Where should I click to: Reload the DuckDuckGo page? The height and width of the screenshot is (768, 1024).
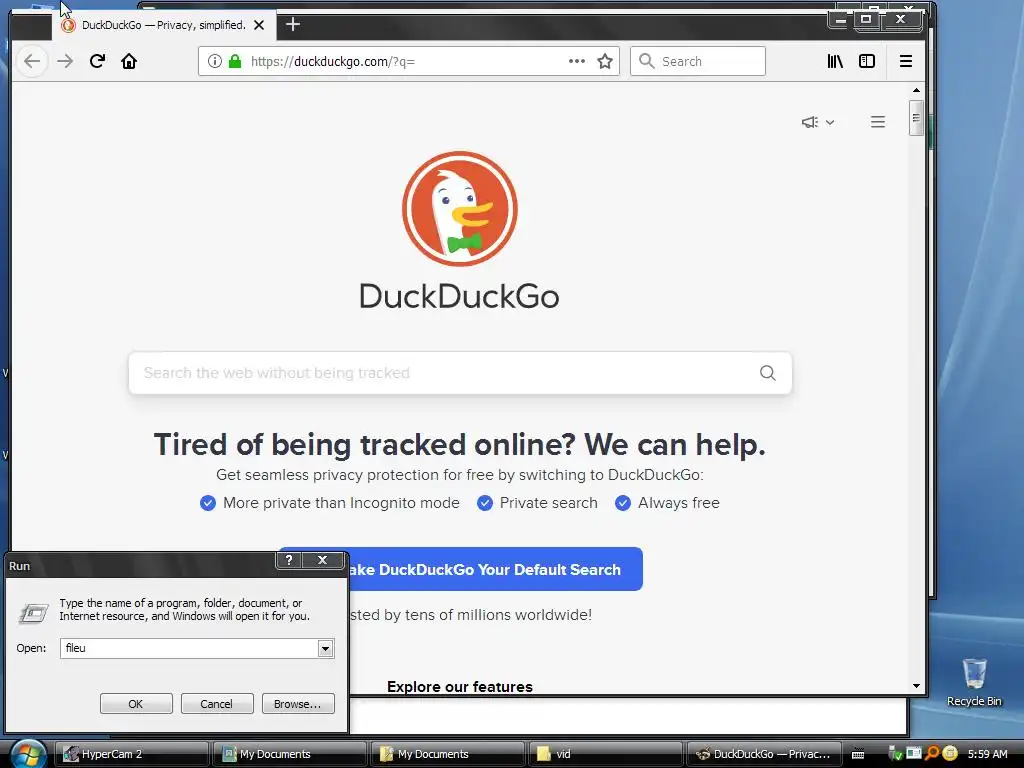coord(97,61)
